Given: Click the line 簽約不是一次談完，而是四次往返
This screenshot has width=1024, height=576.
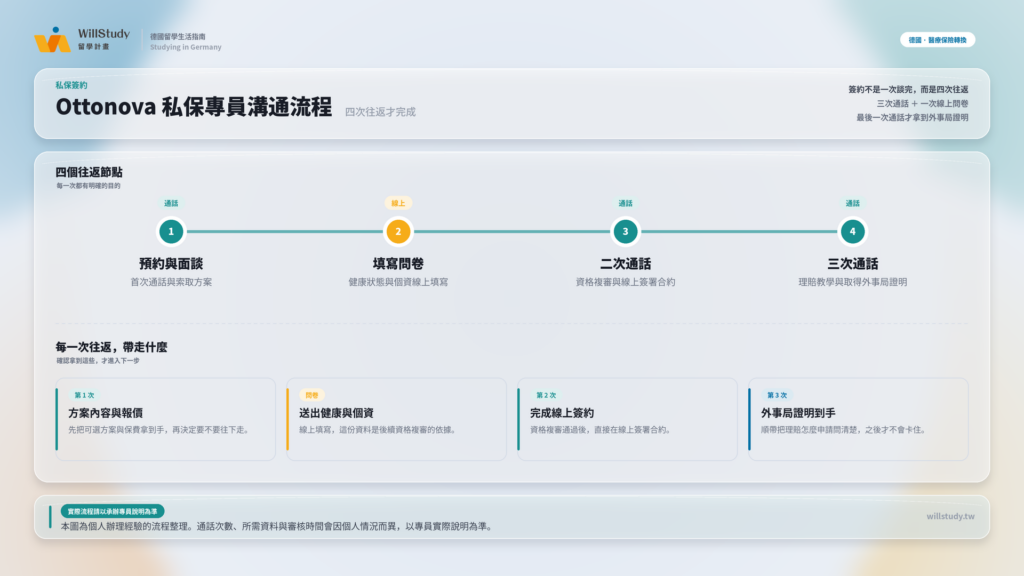Looking at the screenshot, I should [908, 89].
